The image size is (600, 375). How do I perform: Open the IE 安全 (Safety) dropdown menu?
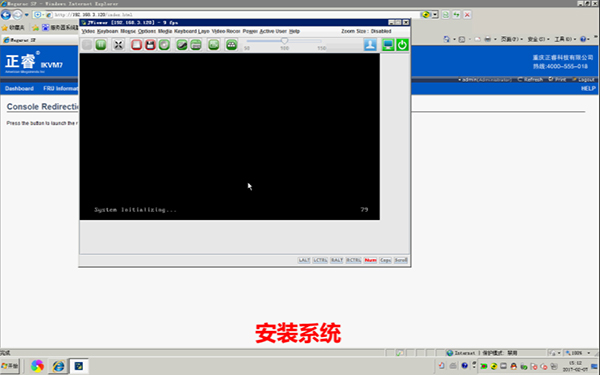(x=538, y=39)
